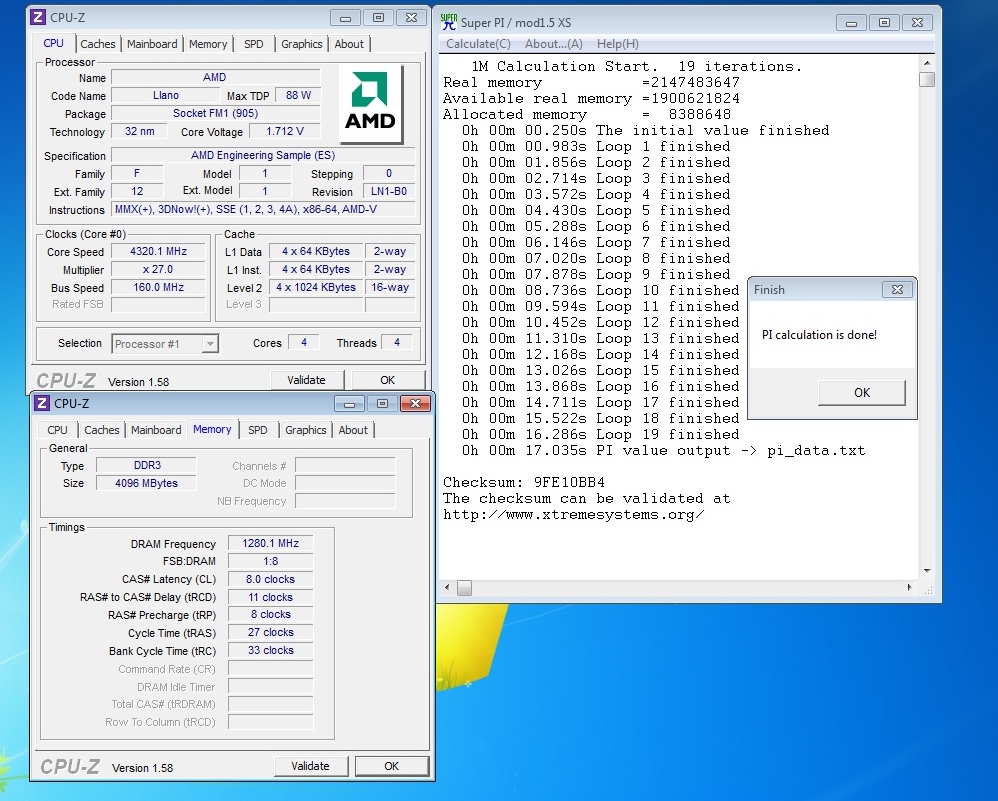998x801 pixels.
Task: Click the Cycle Time (tRAS) value 27 clocks
Action: click(271, 632)
